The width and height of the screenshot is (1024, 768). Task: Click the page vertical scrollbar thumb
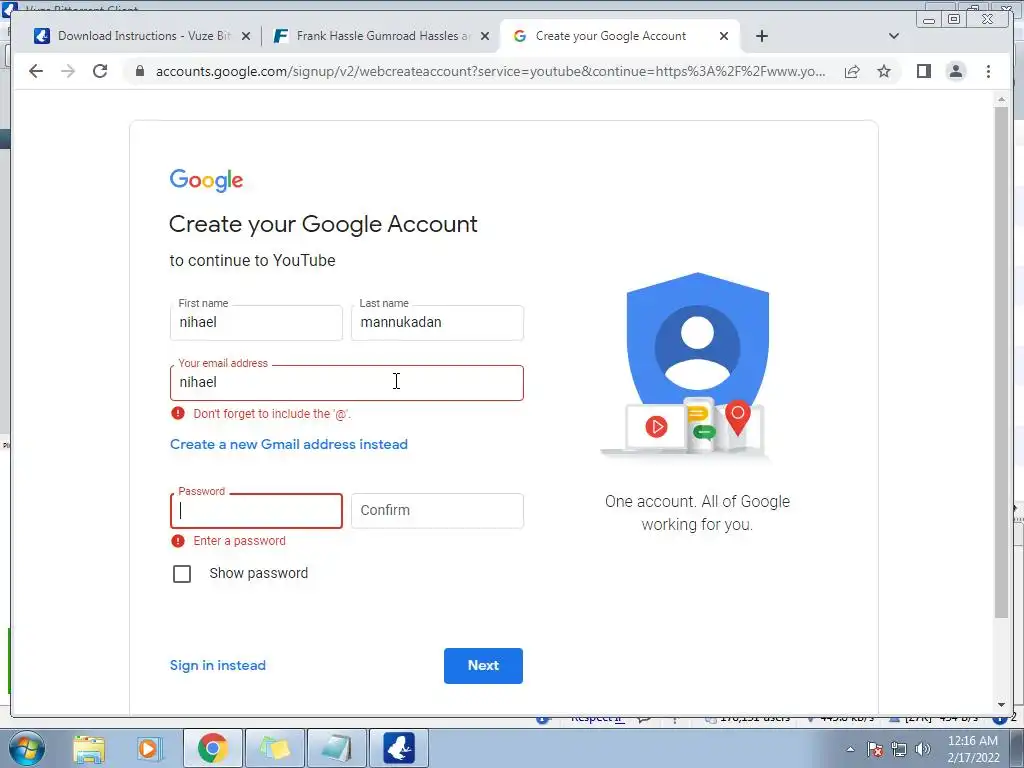(x=1001, y=362)
